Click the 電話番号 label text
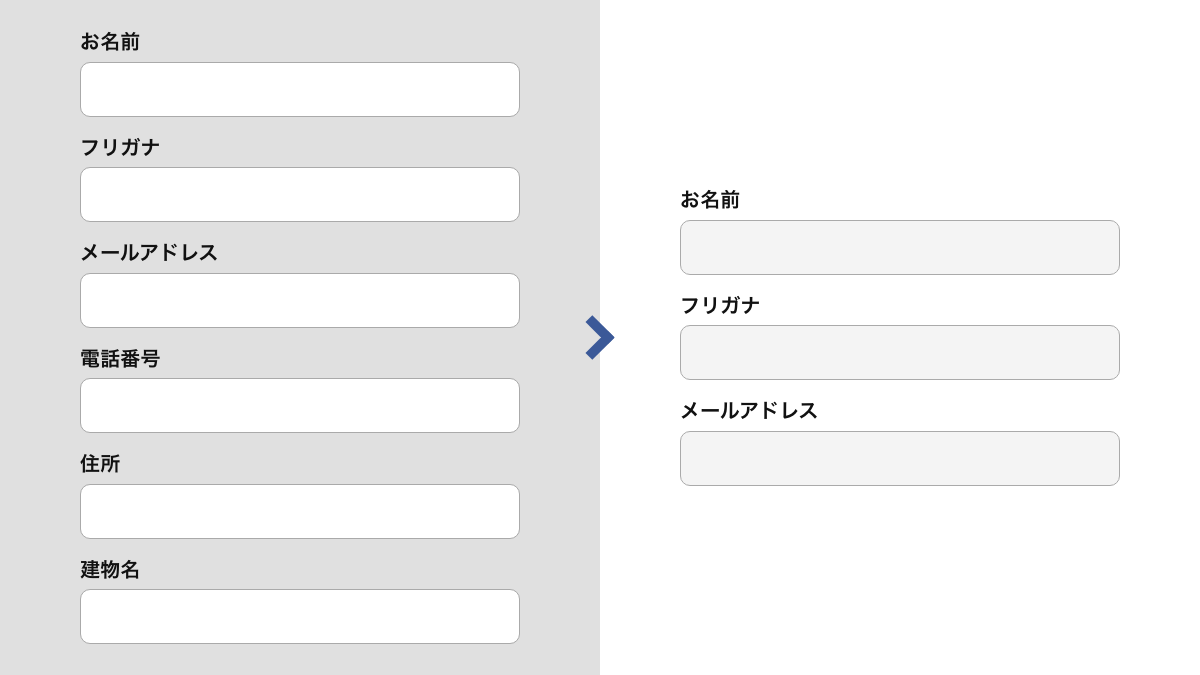 [x=120, y=359]
